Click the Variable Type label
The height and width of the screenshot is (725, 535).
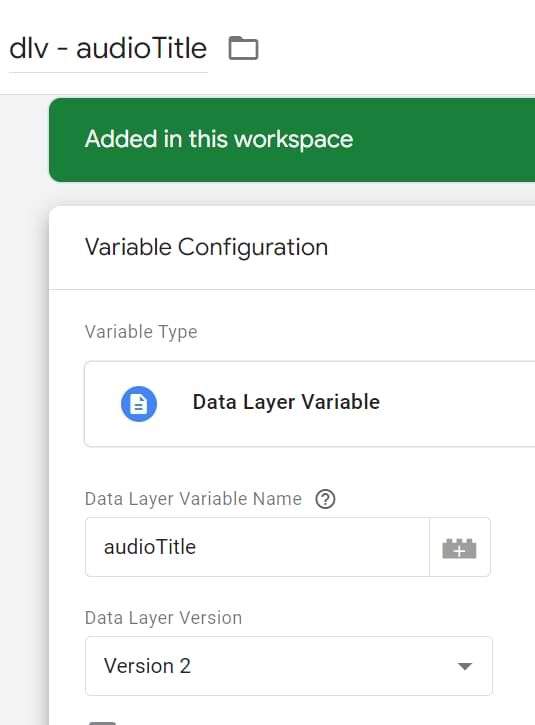point(141,332)
